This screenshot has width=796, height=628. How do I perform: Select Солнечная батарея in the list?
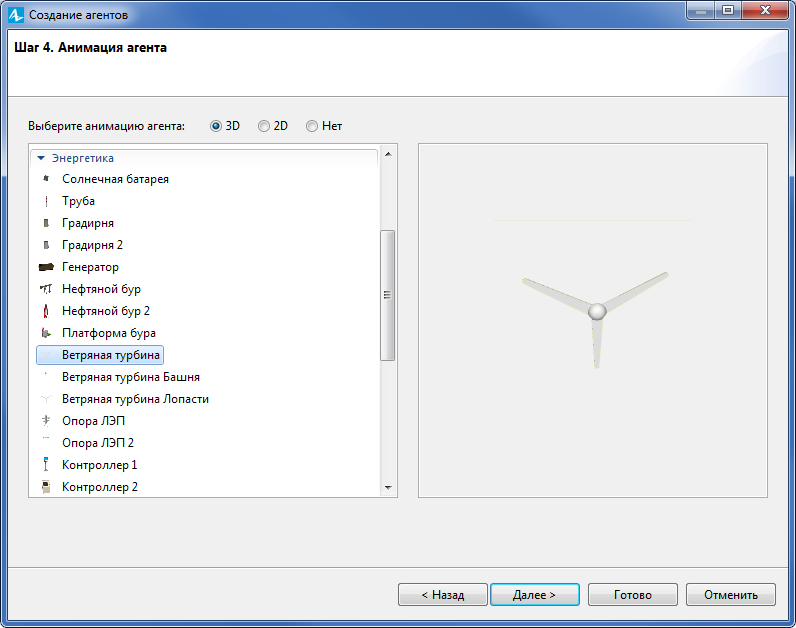pyautogui.click(x=115, y=179)
